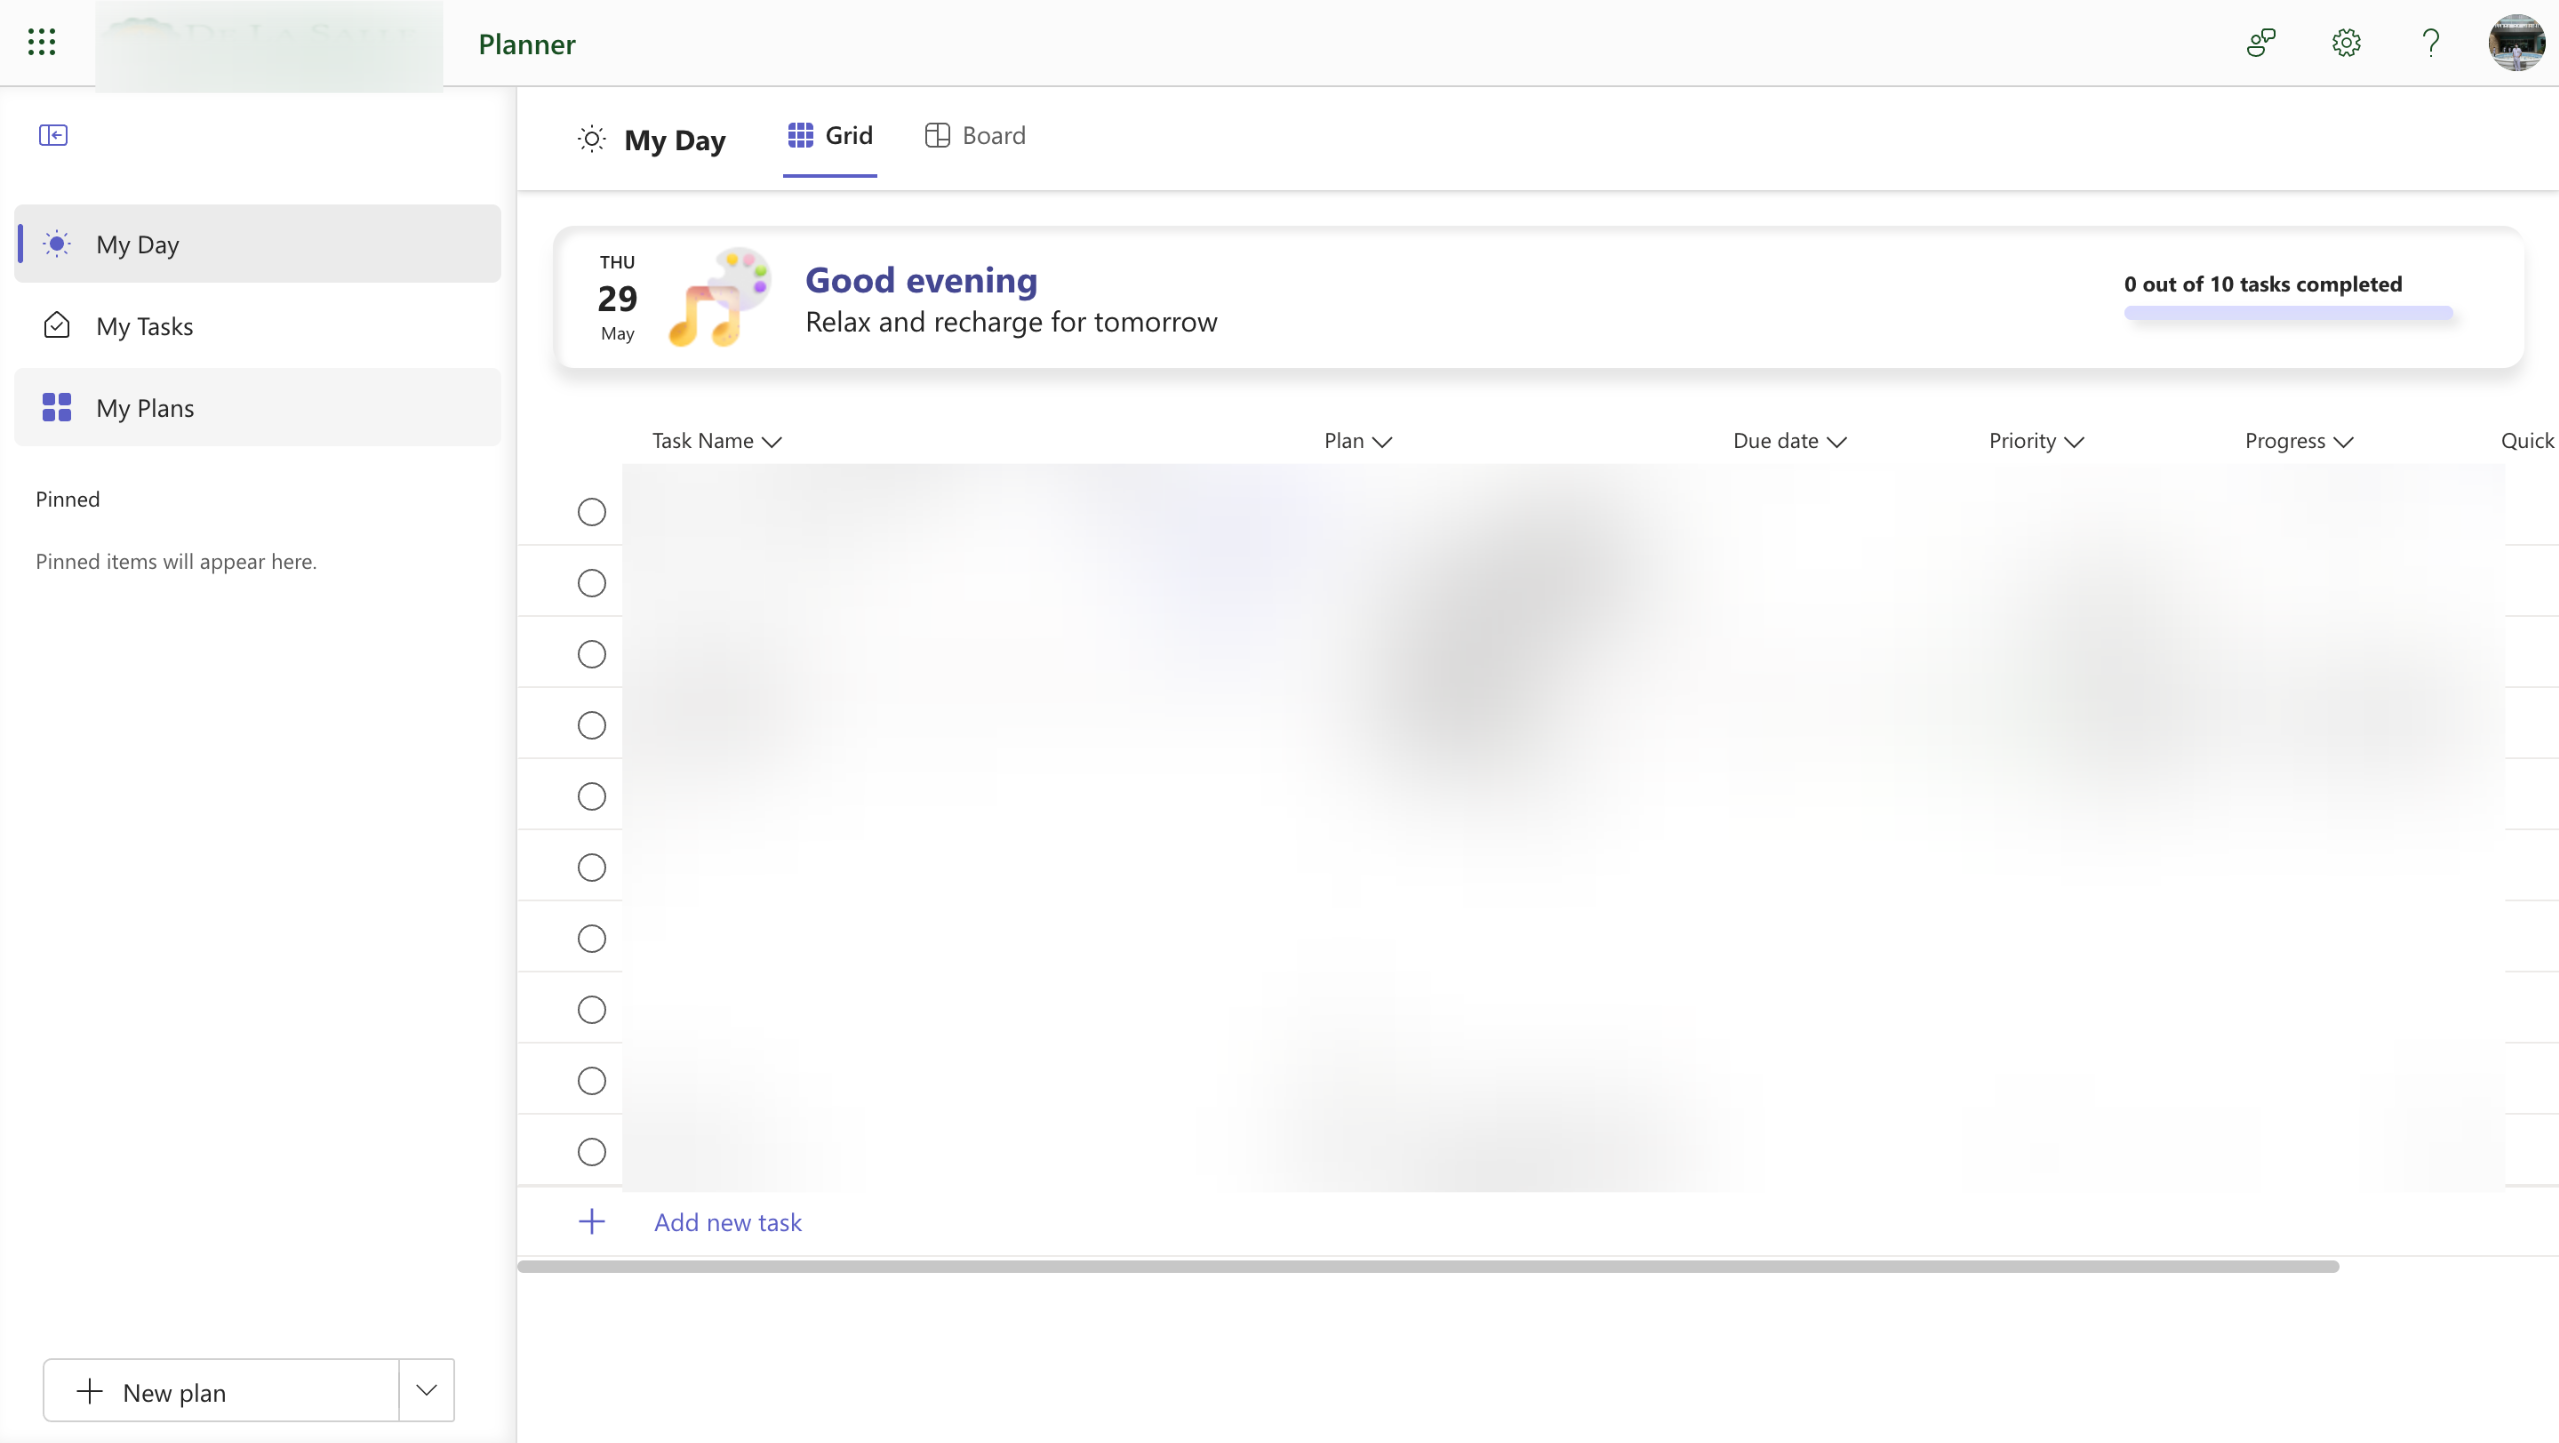Collapse the left navigation pane icon
The height and width of the screenshot is (1443, 2559).
click(53, 135)
